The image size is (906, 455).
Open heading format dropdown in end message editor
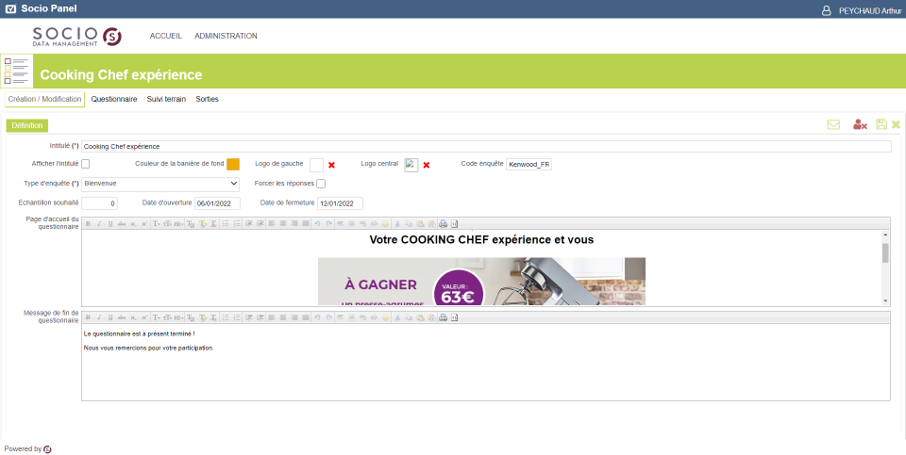179,317
